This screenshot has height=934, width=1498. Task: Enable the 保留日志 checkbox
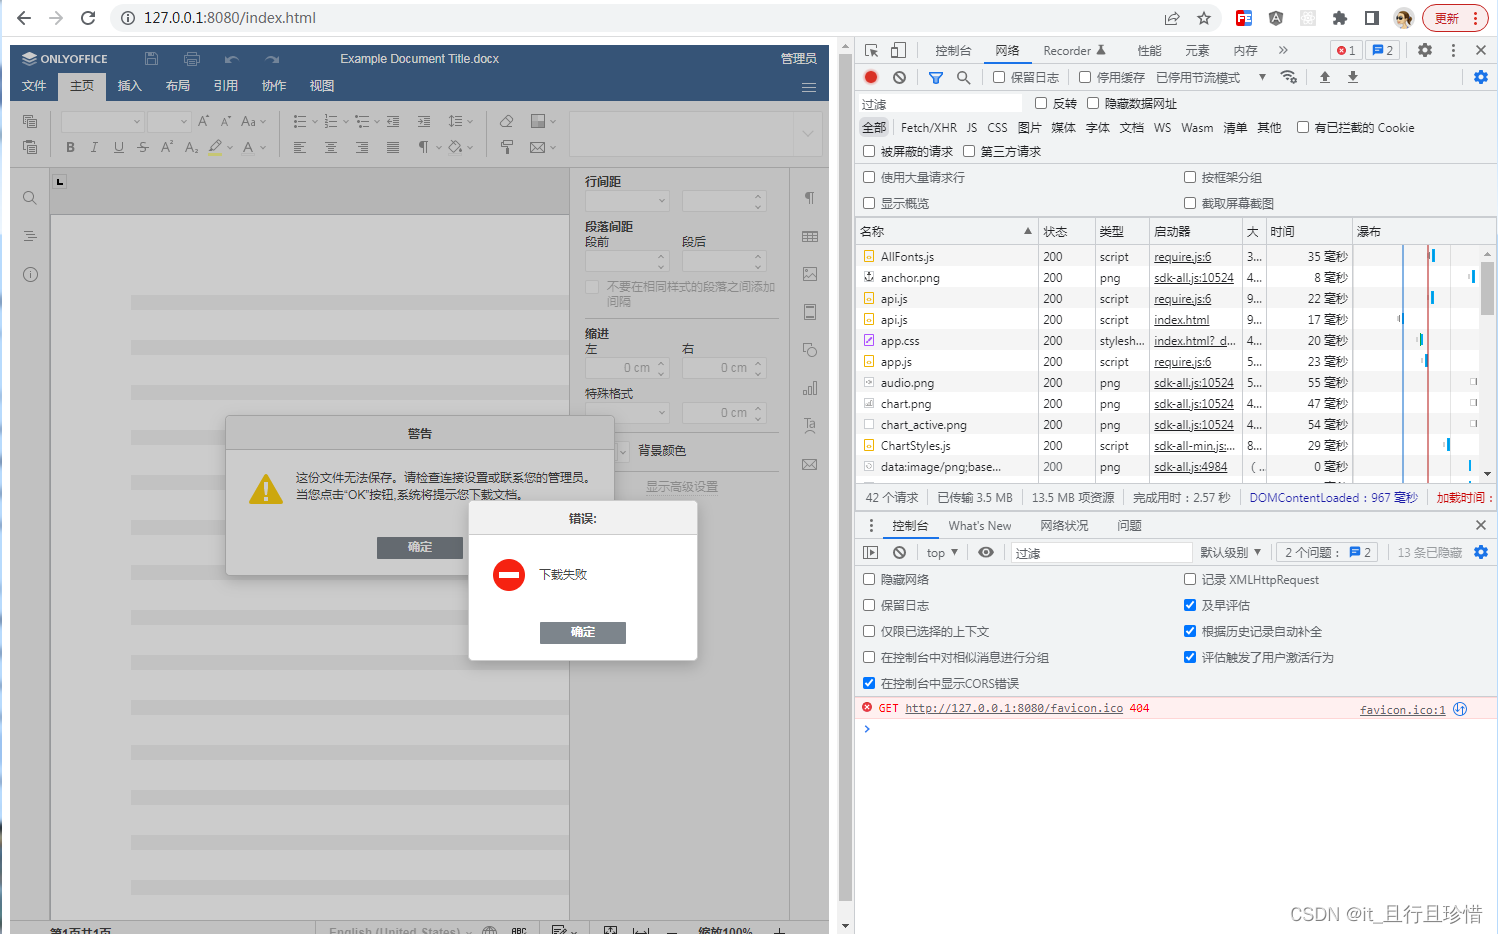(x=999, y=76)
